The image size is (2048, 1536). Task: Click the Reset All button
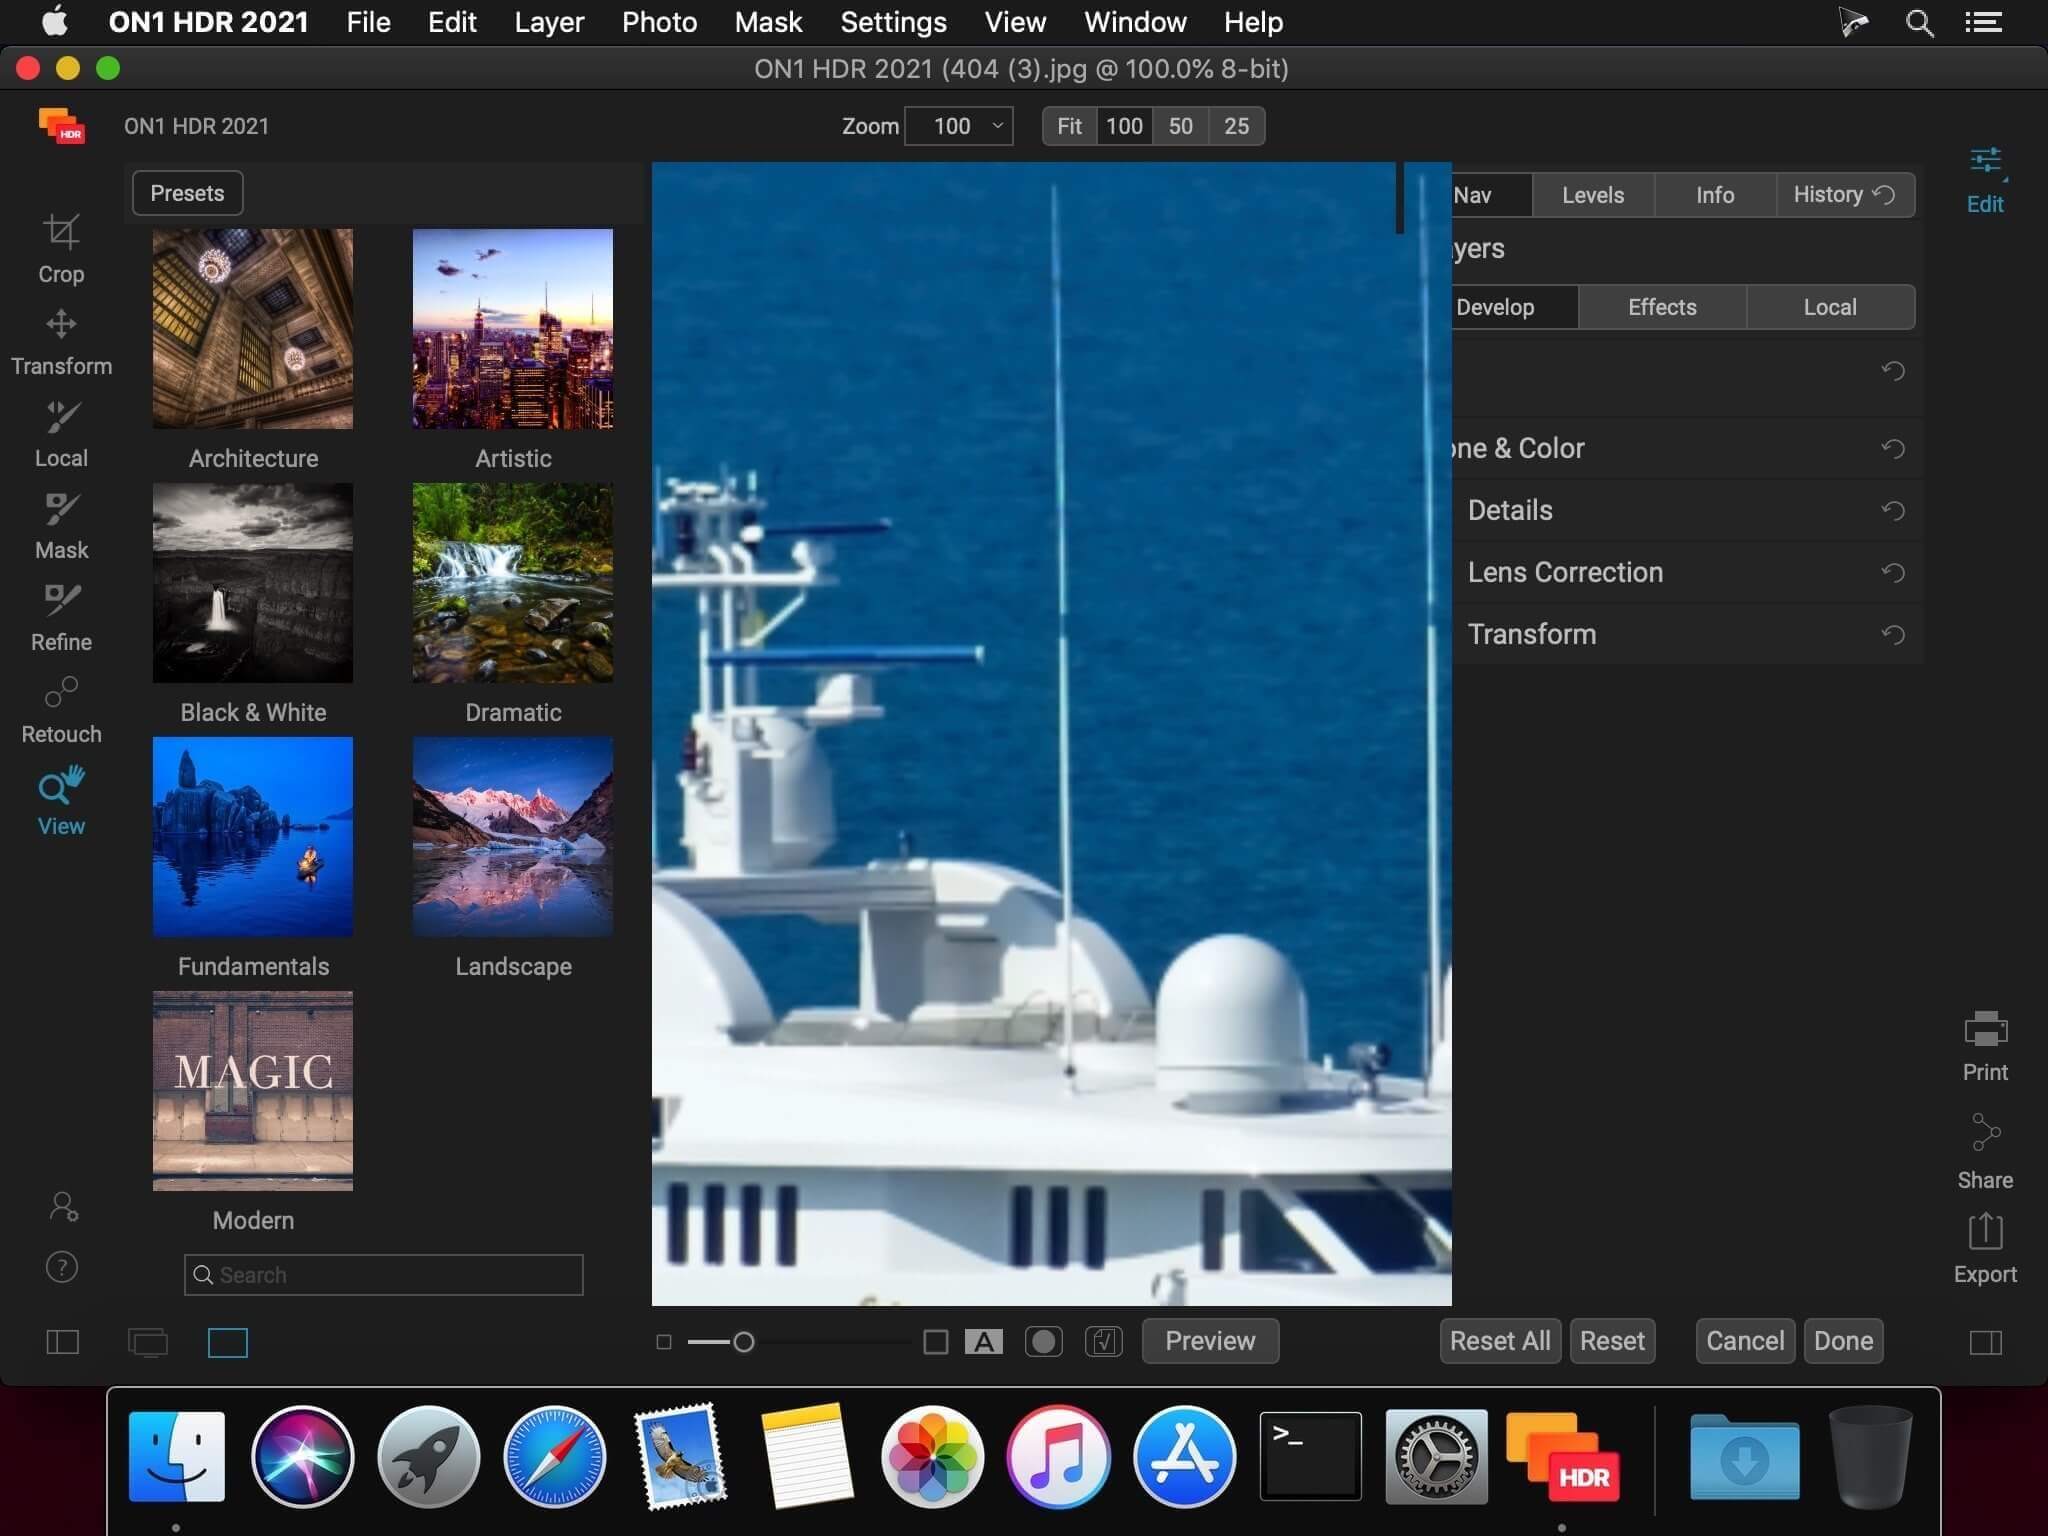(1500, 1341)
